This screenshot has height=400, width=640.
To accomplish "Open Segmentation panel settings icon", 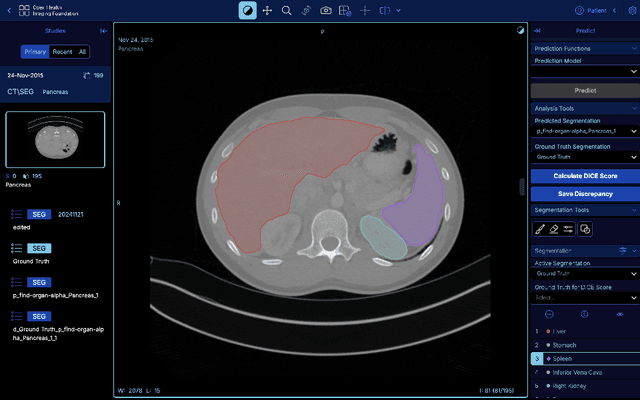I will tap(622, 251).
